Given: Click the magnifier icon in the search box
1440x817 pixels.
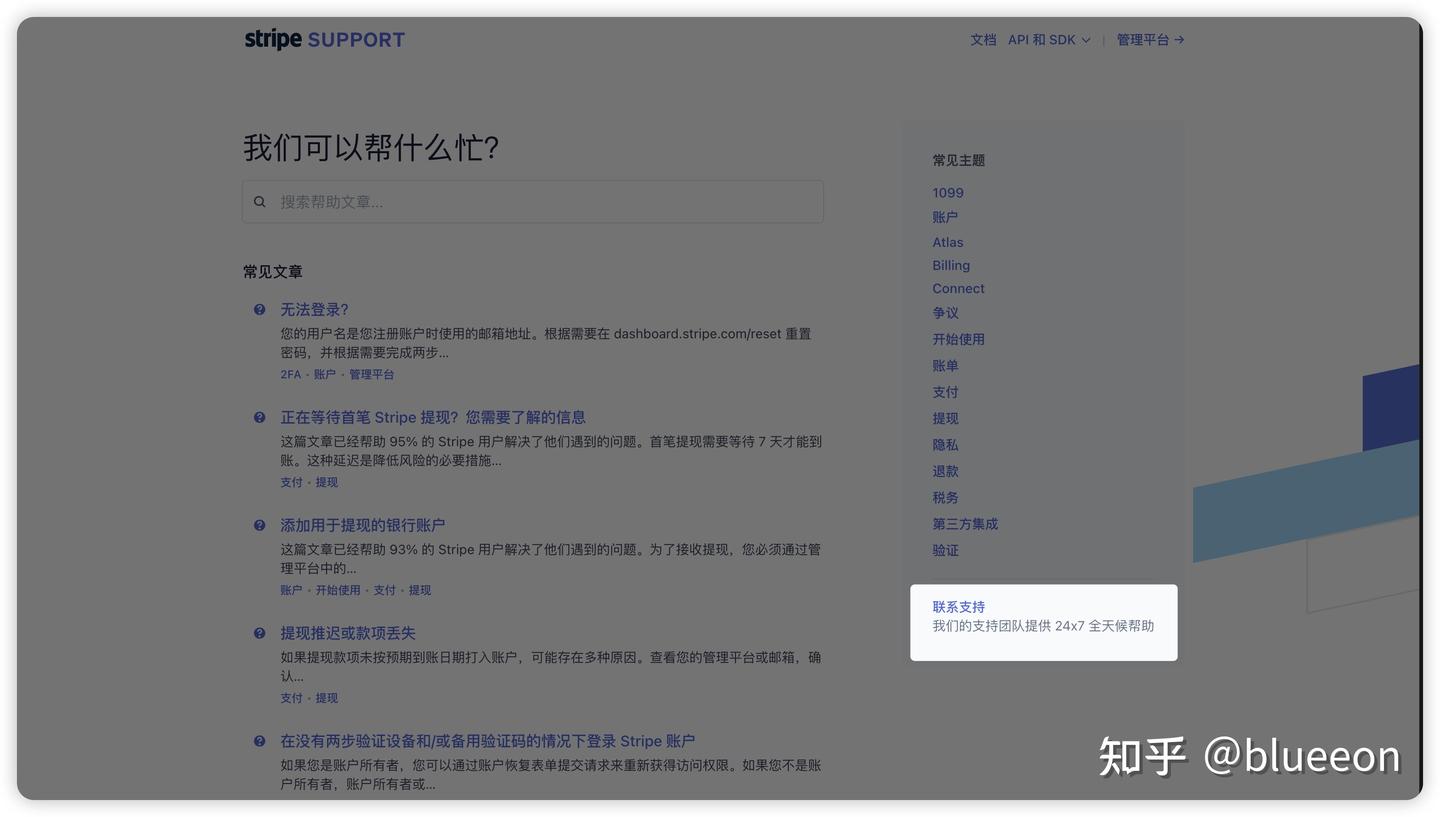Looking at the screenshot, I should [260, 201].
